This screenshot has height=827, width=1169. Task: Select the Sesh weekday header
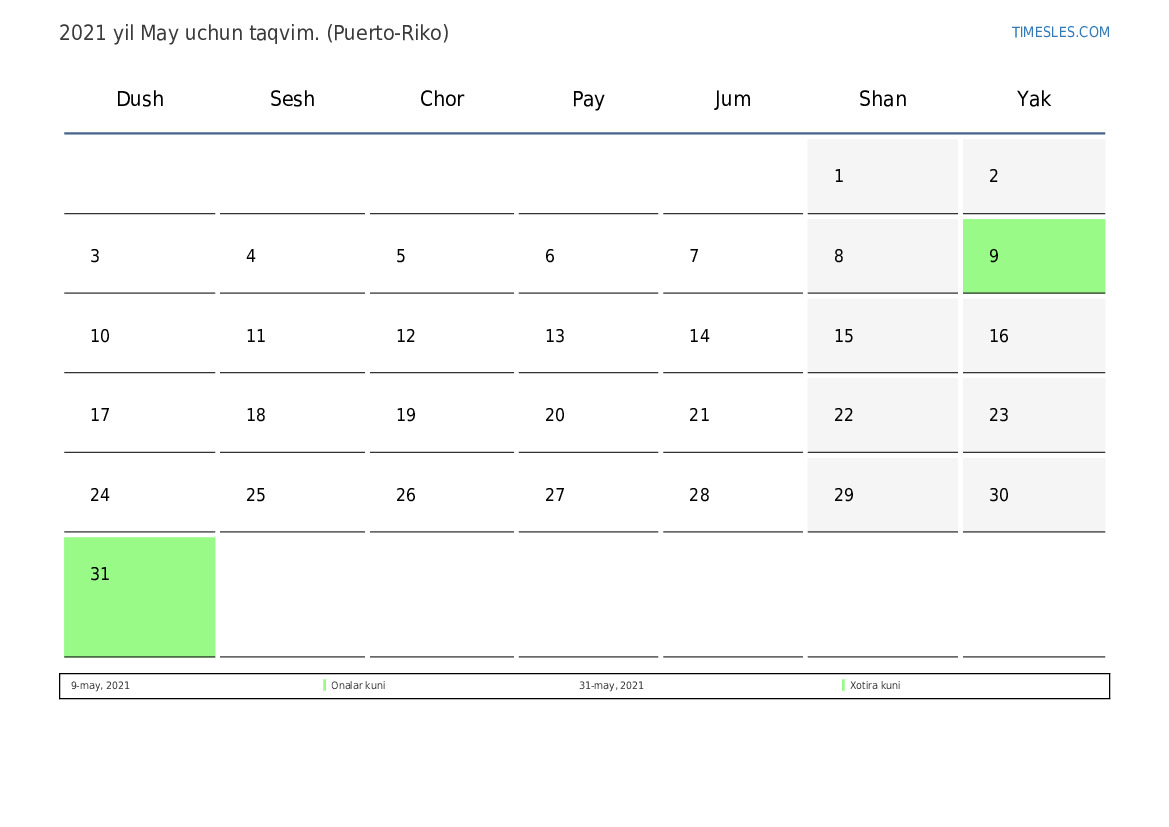click(x=292, y=99)
